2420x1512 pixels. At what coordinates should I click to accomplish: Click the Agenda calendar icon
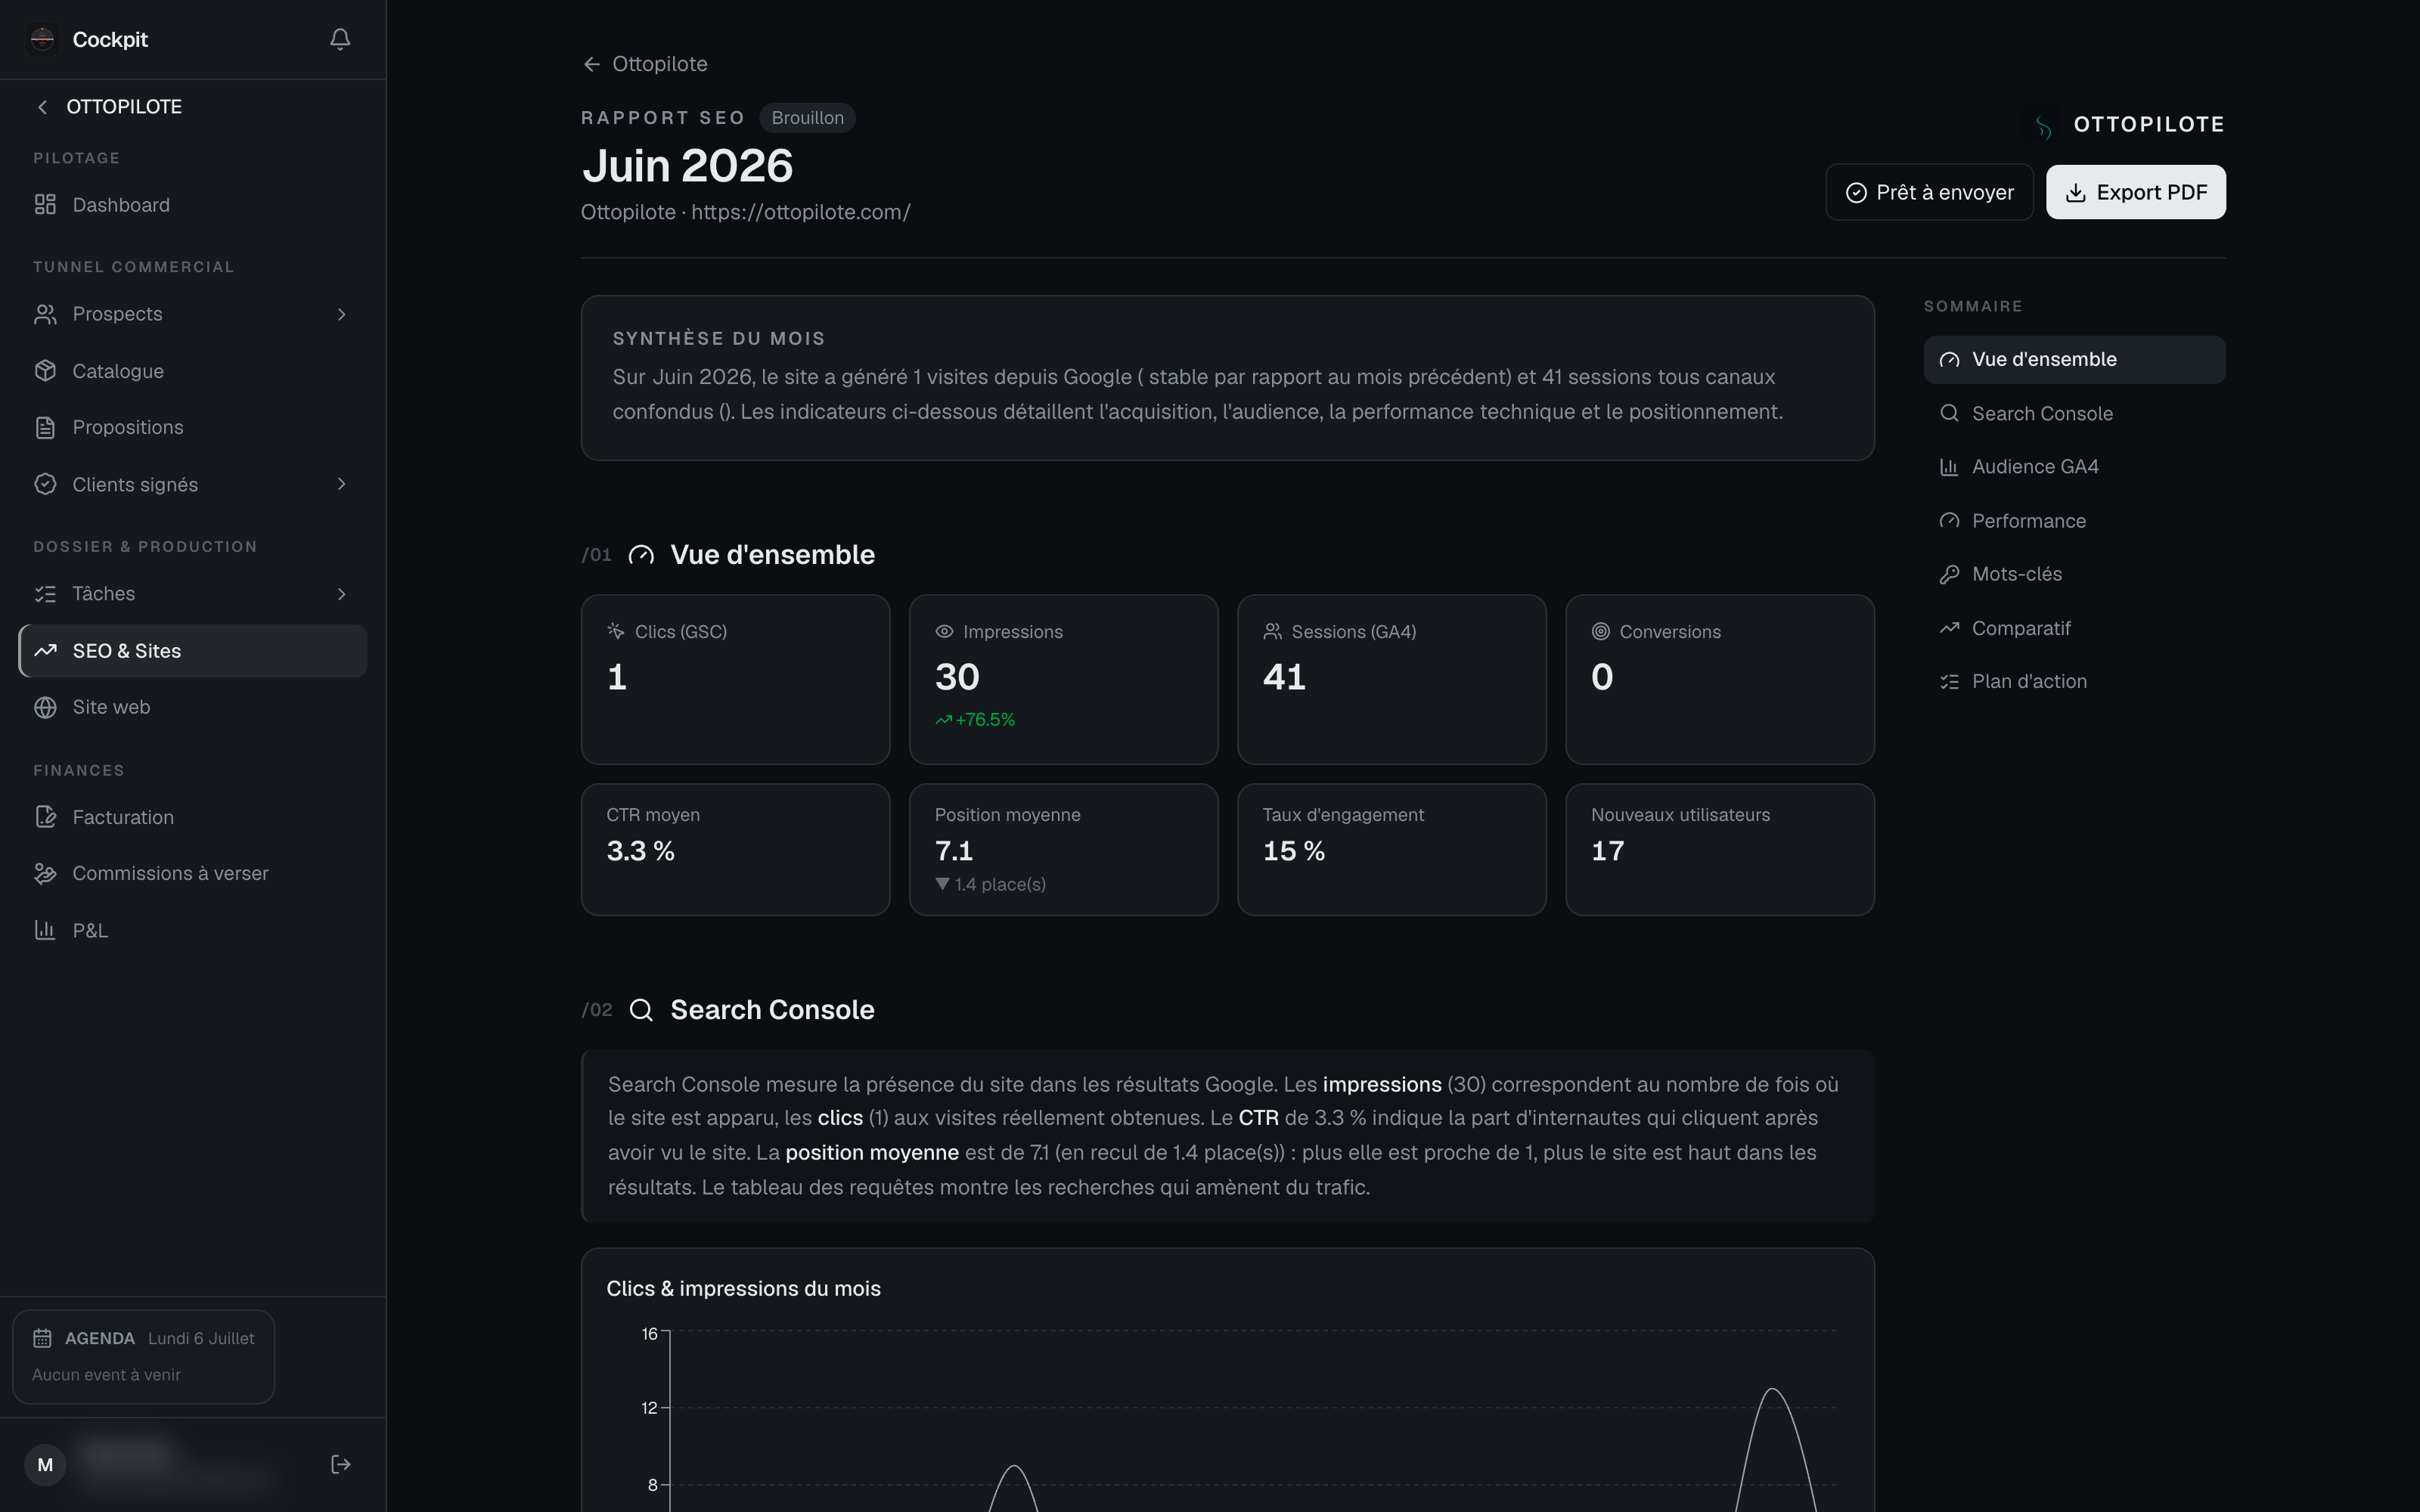pos(42,1338)
